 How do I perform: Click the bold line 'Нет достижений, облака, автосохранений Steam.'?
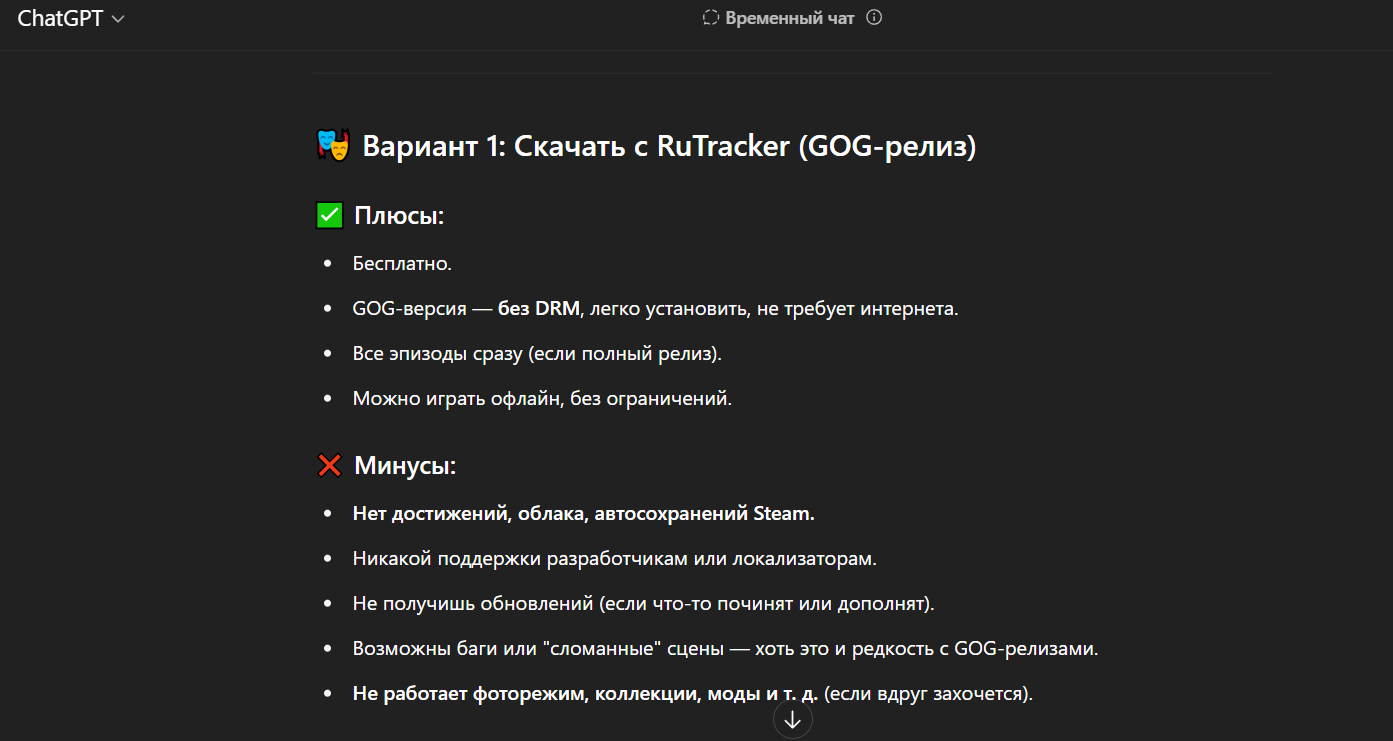click(x=584, y=514)
